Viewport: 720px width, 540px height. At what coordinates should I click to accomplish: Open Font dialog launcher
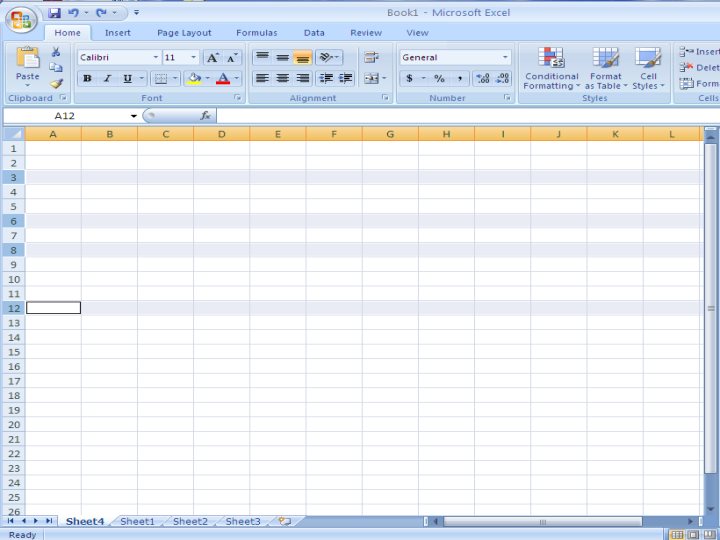pos(237,97)
